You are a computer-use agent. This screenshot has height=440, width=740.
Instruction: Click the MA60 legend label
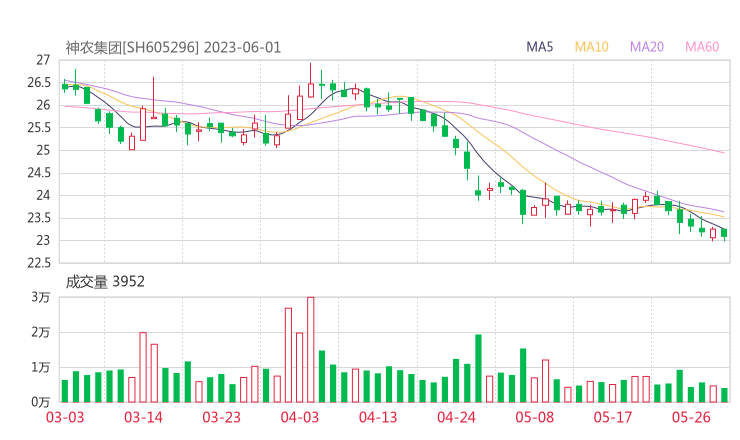tap(702, 47)
